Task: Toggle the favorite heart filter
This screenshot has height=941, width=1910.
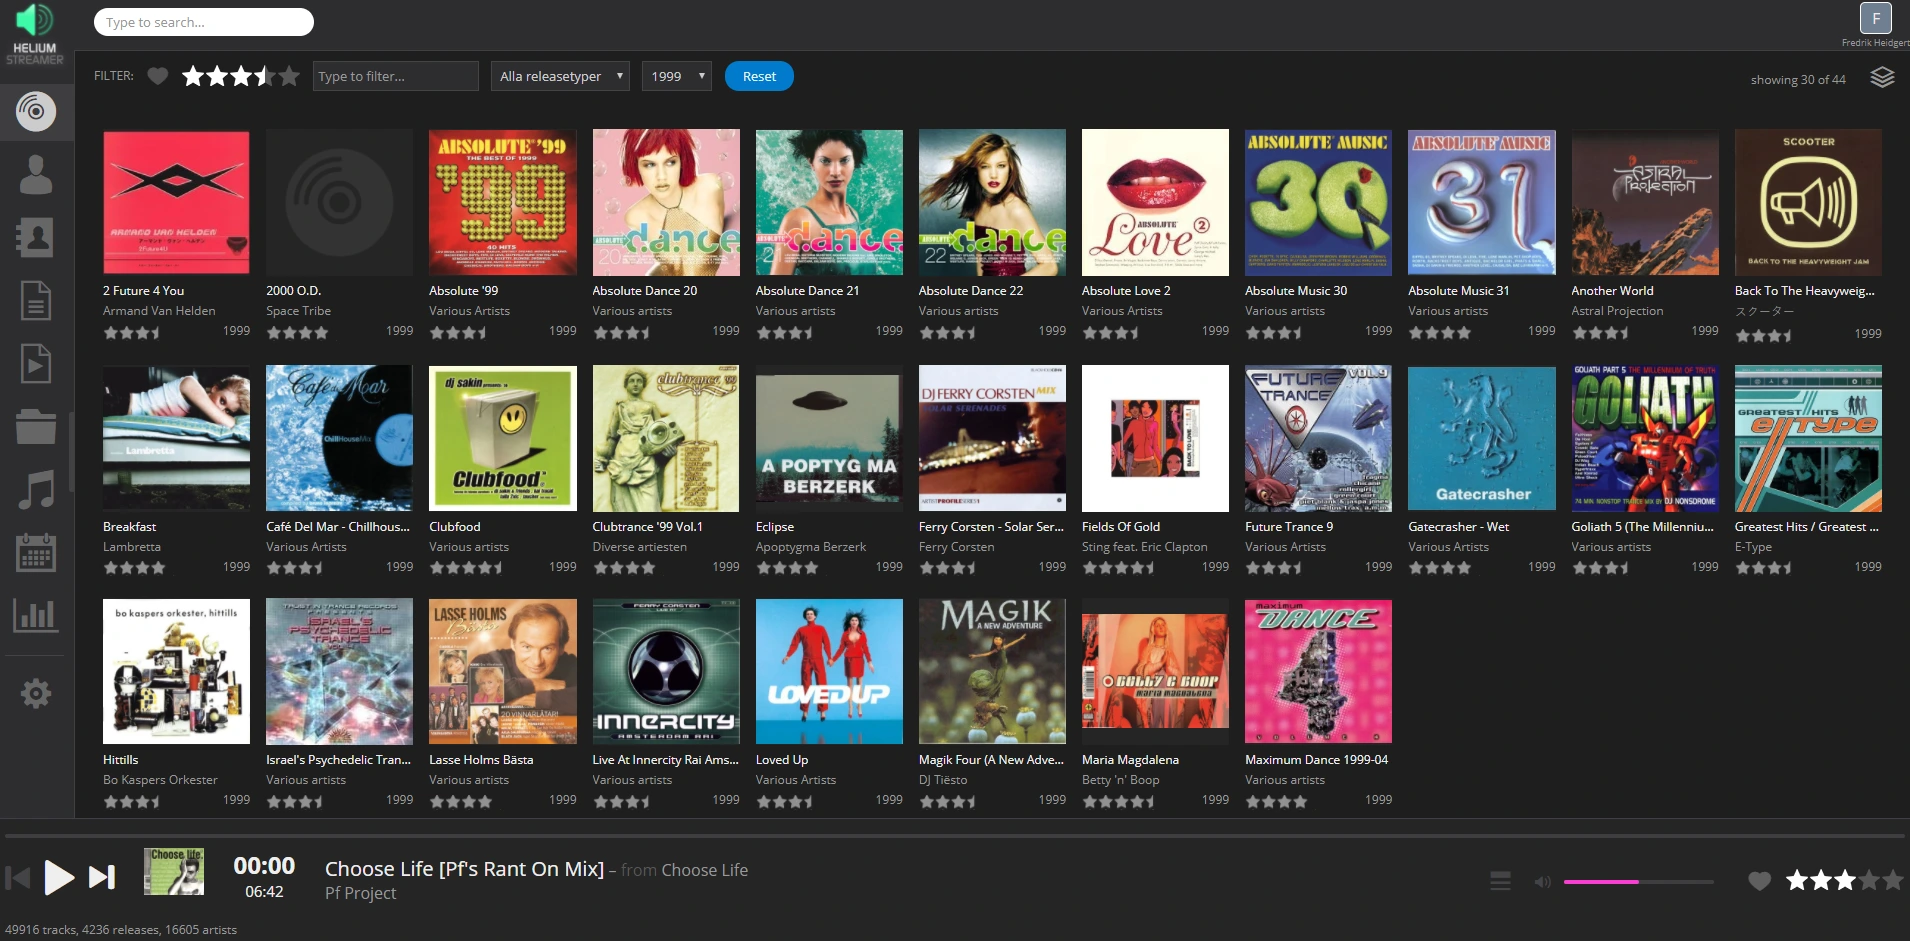Action: click(x=157, y=76)
